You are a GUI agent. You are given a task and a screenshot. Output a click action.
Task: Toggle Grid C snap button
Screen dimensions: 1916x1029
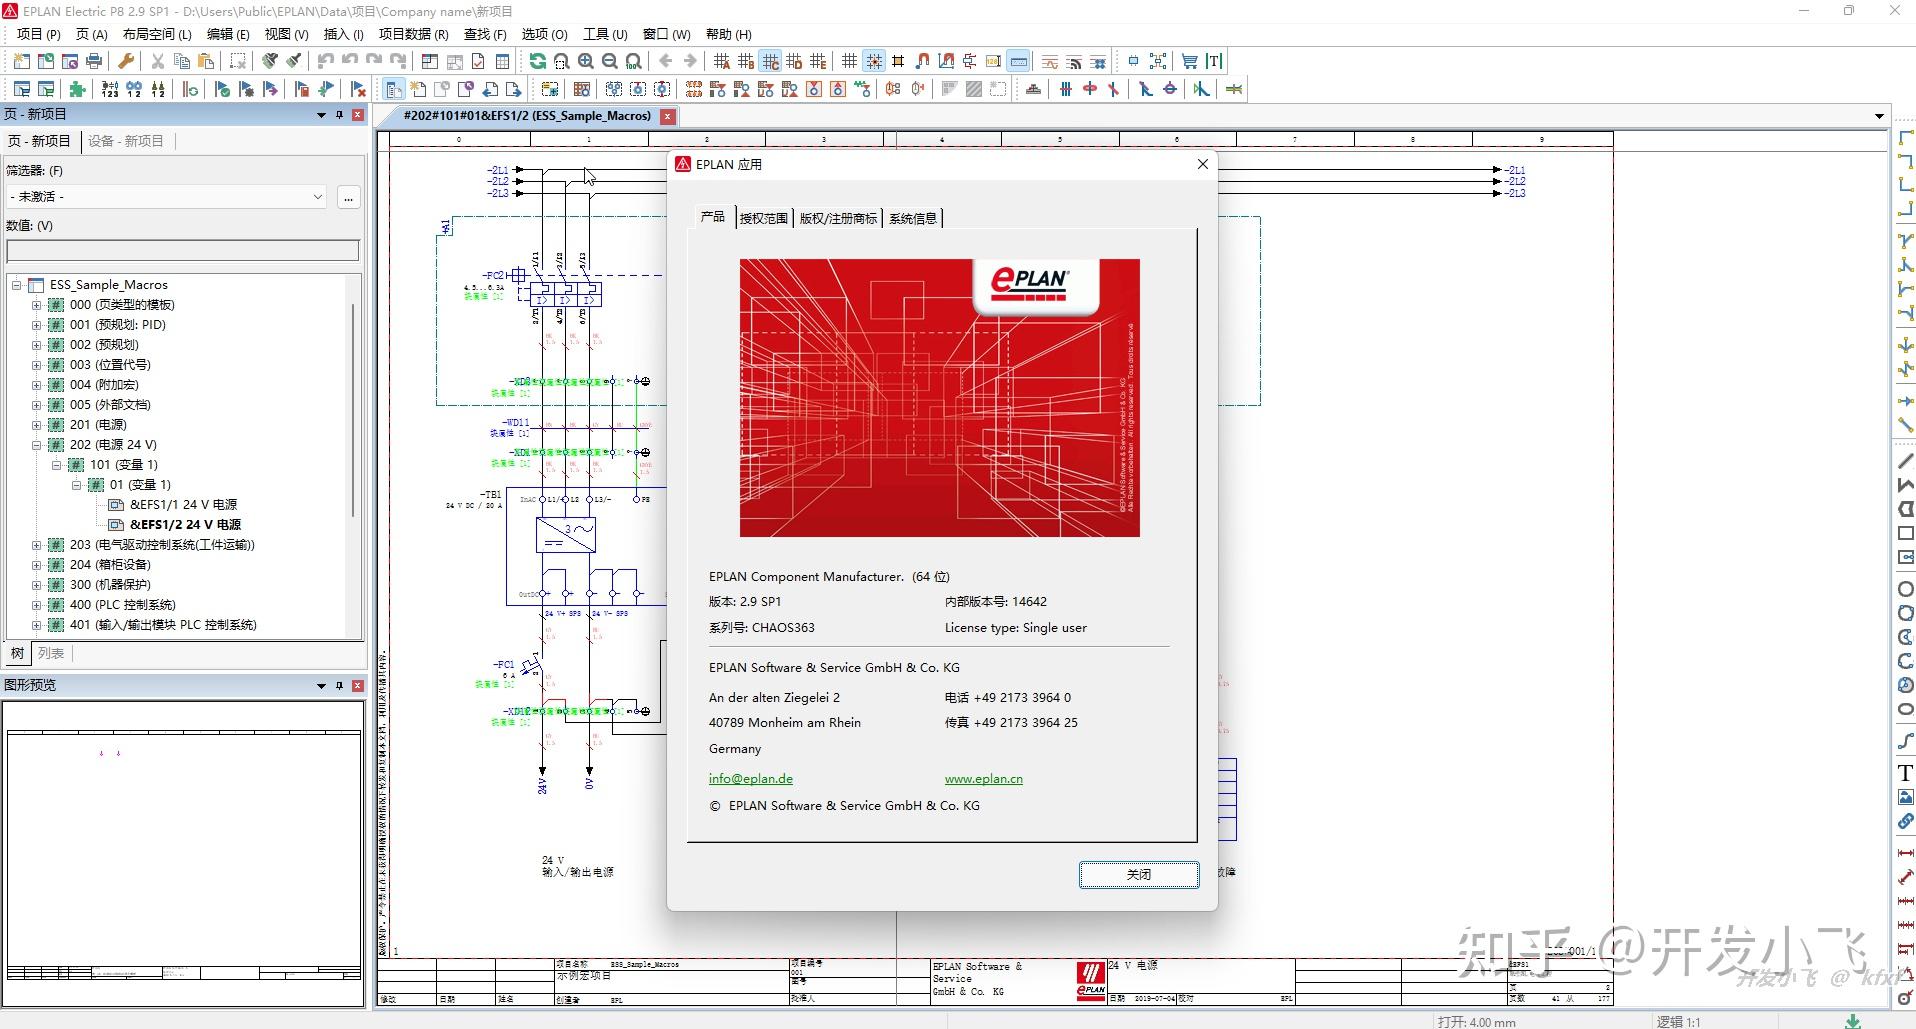(x=771, y=62)
